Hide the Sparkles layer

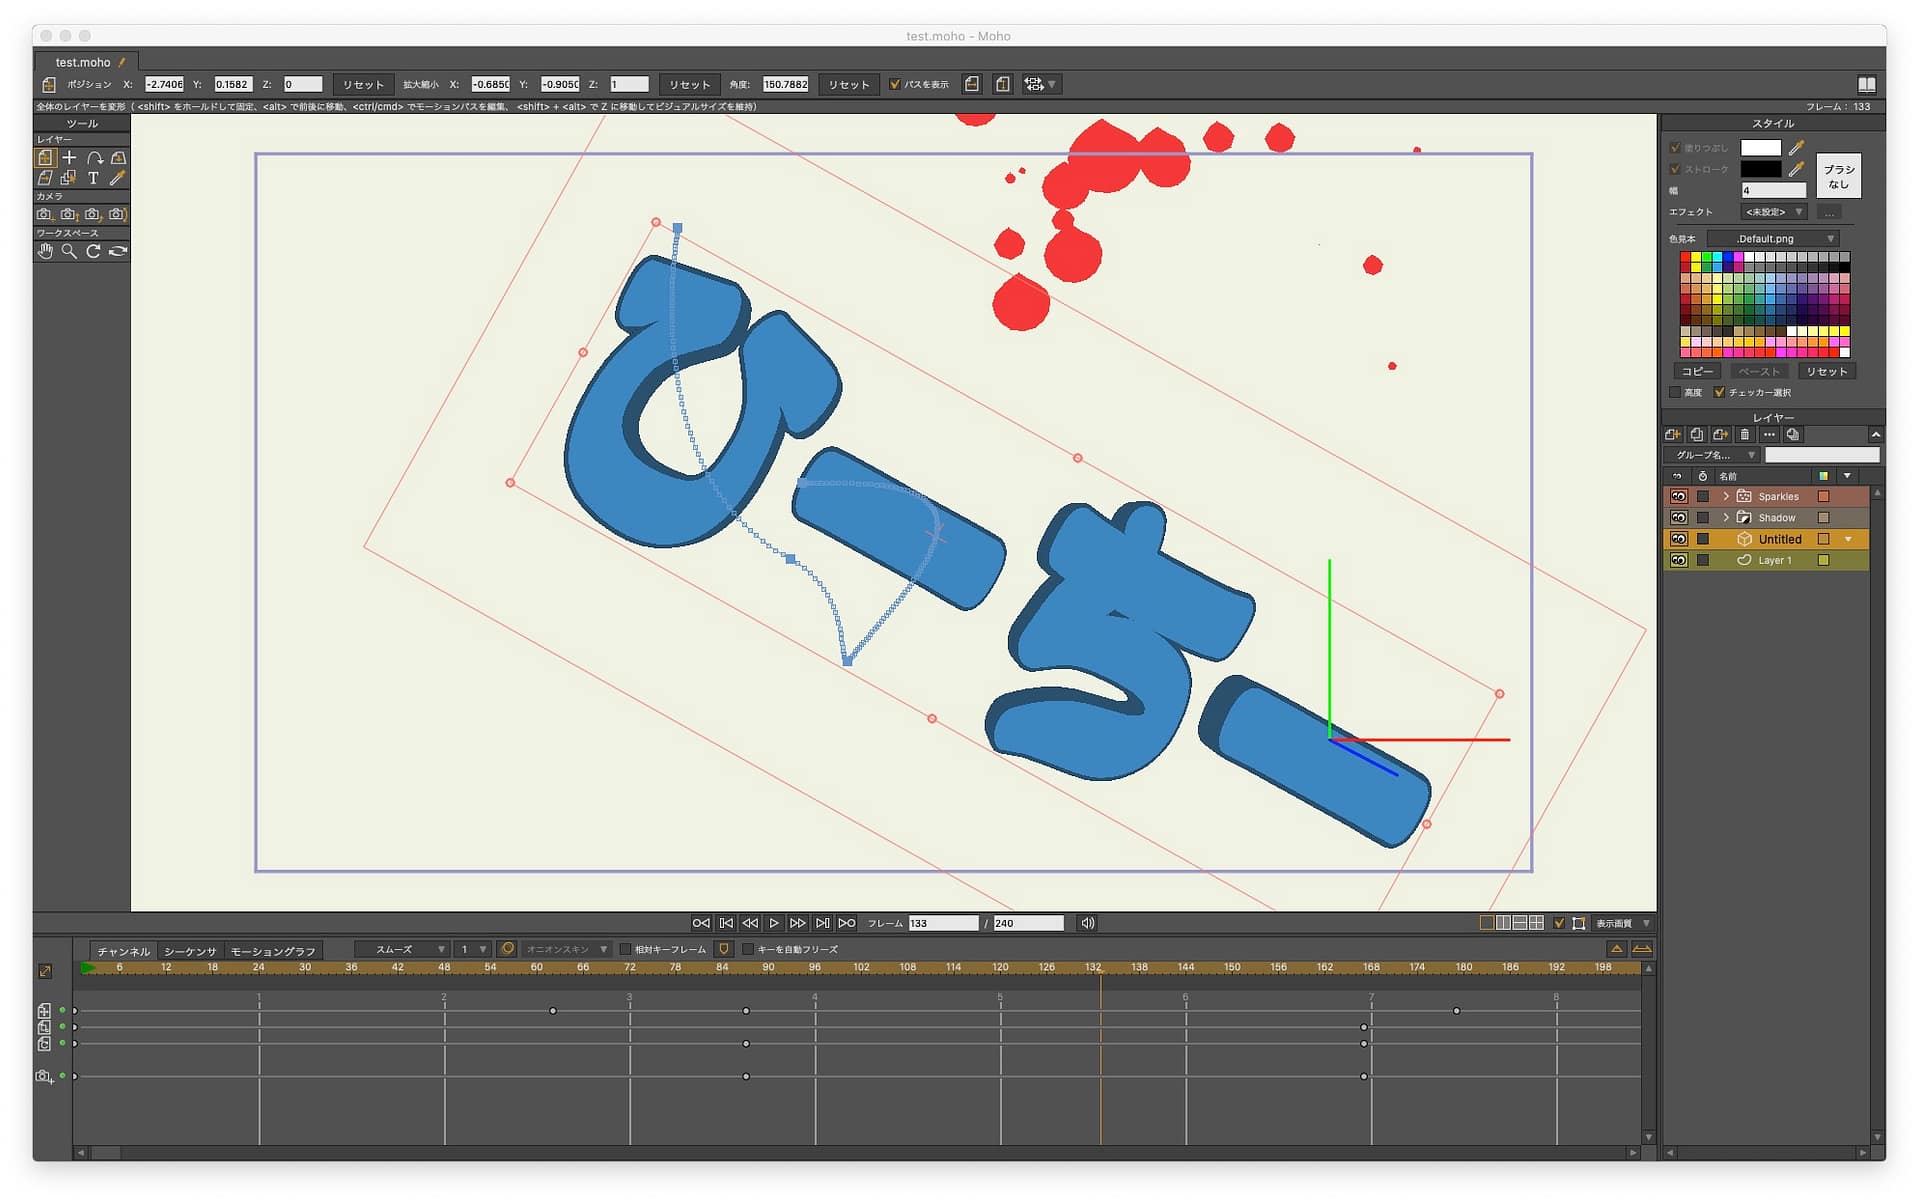(x=1679, y=497)
